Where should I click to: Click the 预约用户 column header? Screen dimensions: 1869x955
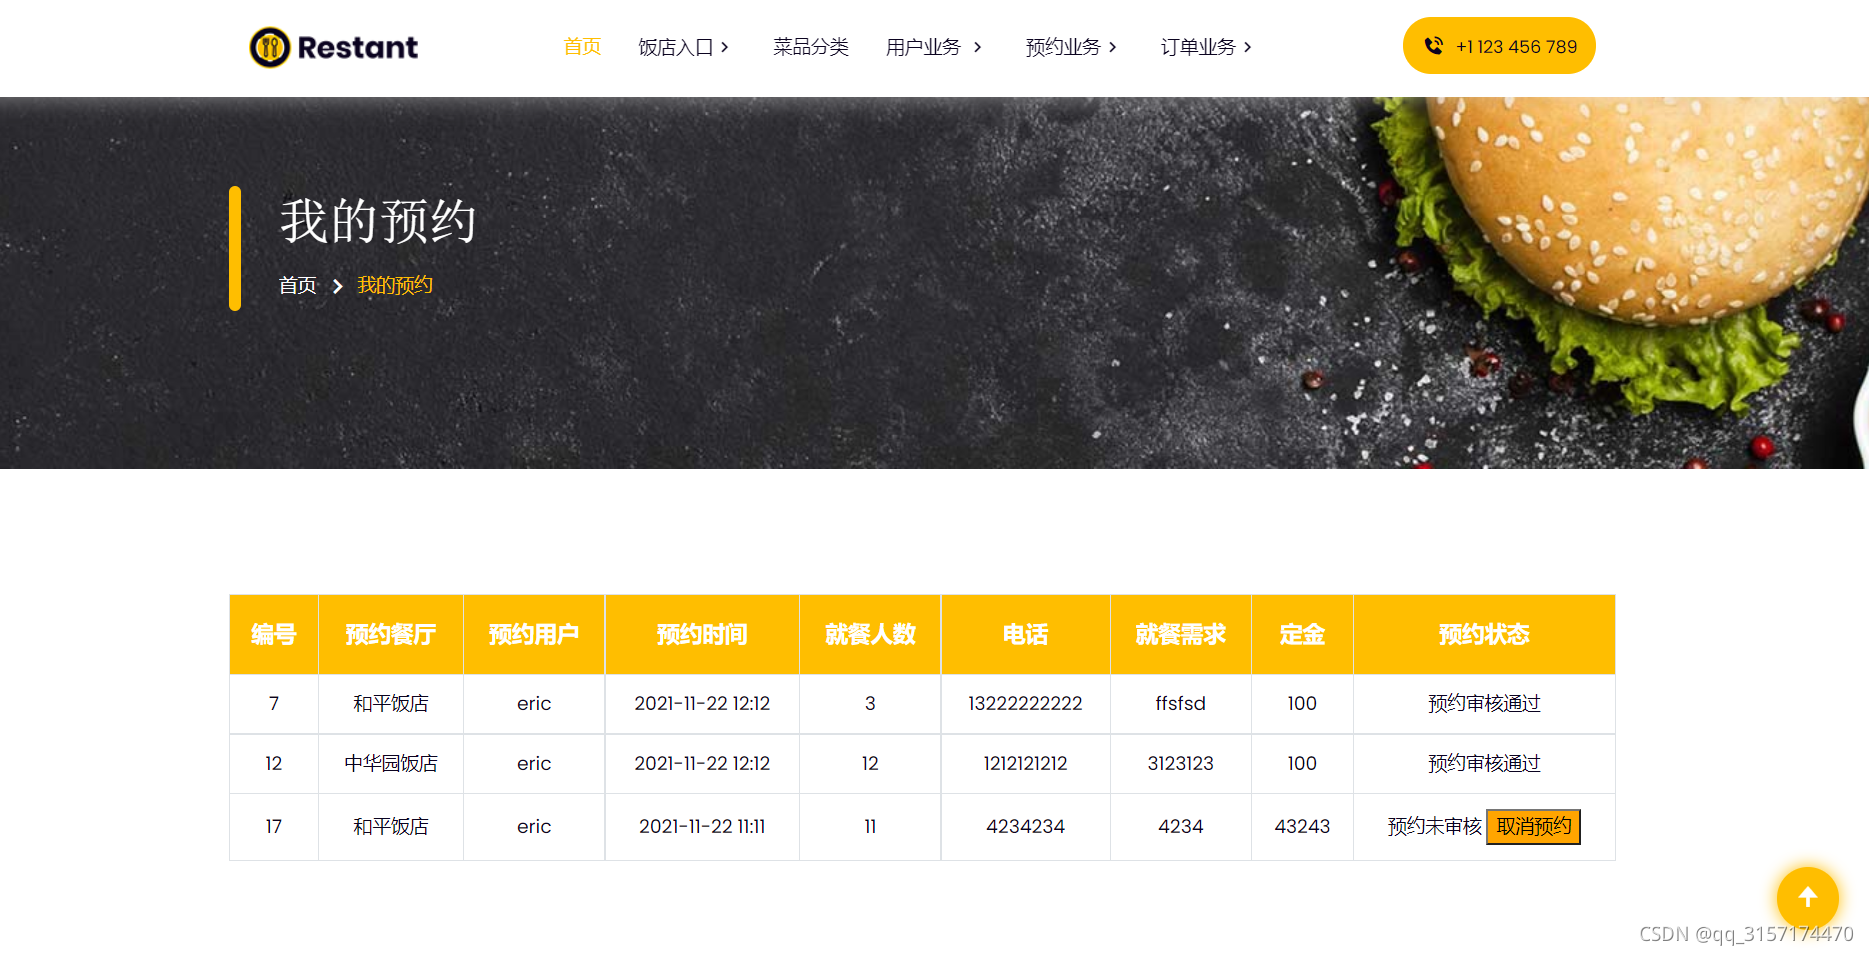pos(534,634)
